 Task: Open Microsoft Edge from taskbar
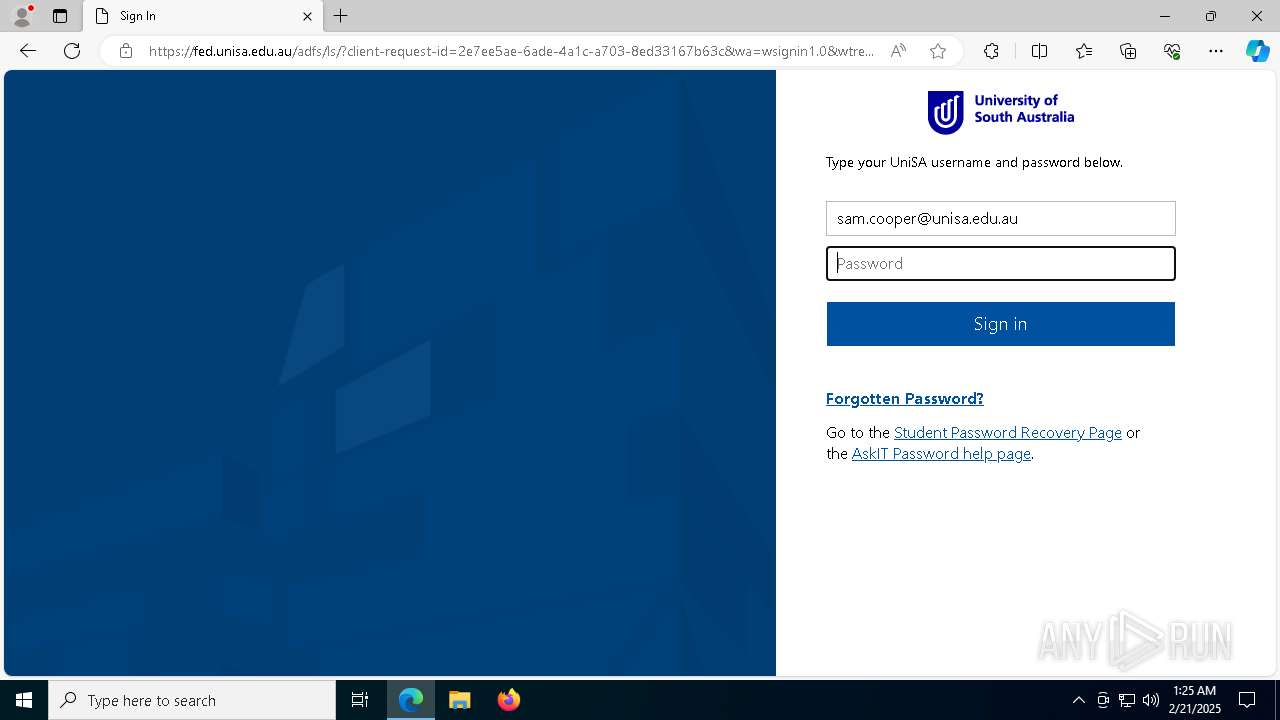(x=411, y=700)
